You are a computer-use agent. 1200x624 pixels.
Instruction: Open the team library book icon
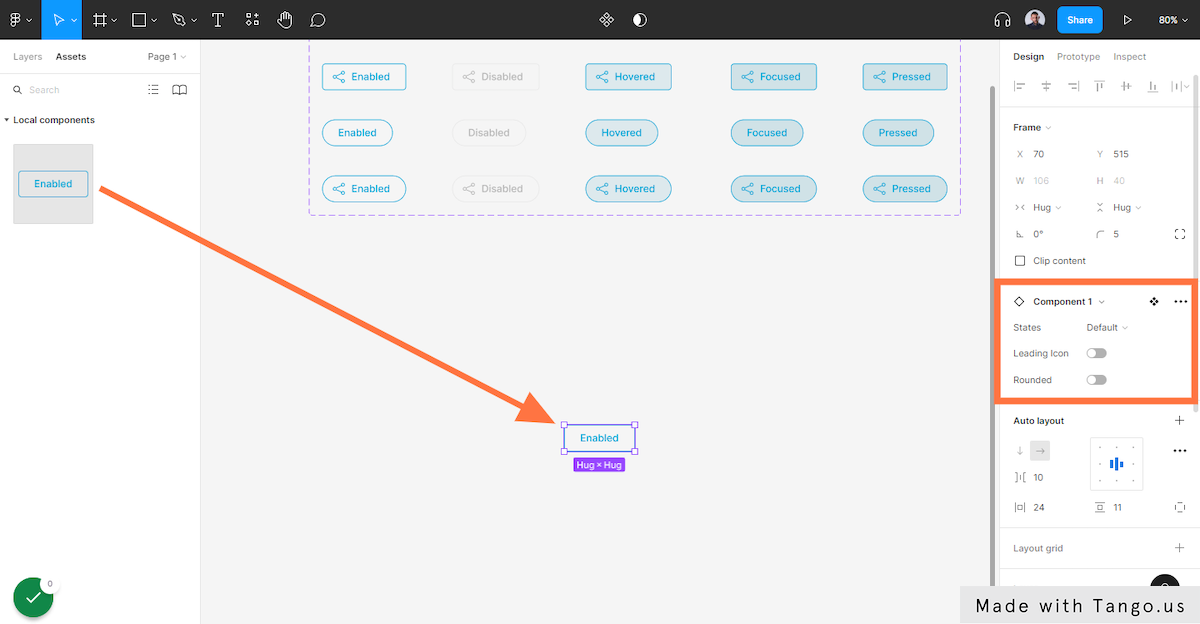pyautogui.click(x=180, y=90)
